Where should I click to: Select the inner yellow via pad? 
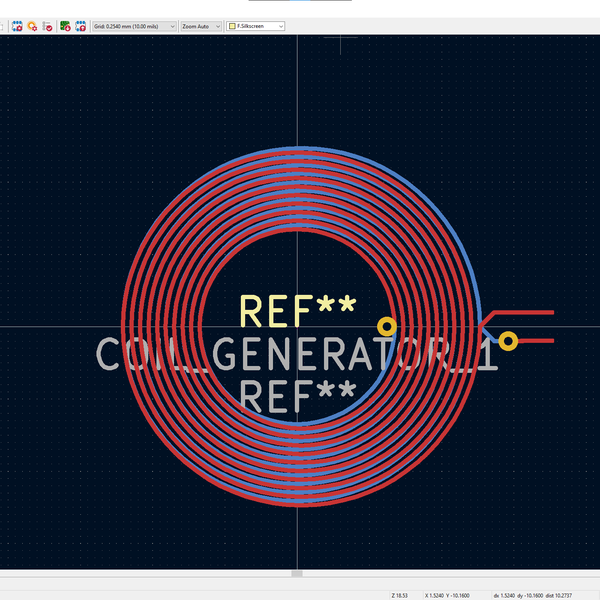click(387, 327)
